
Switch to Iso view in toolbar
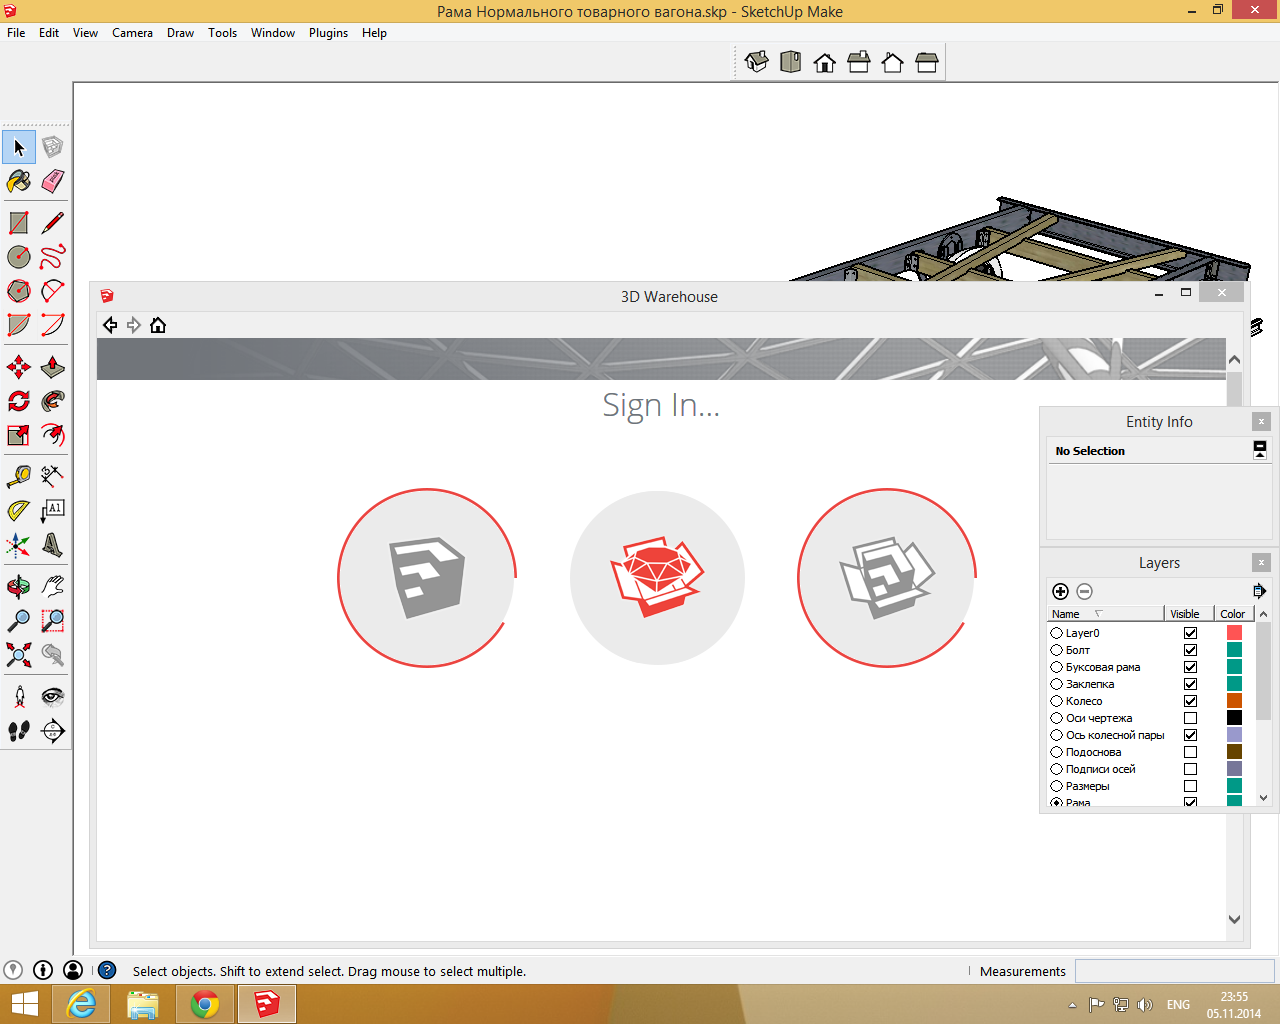pos(757,62)
